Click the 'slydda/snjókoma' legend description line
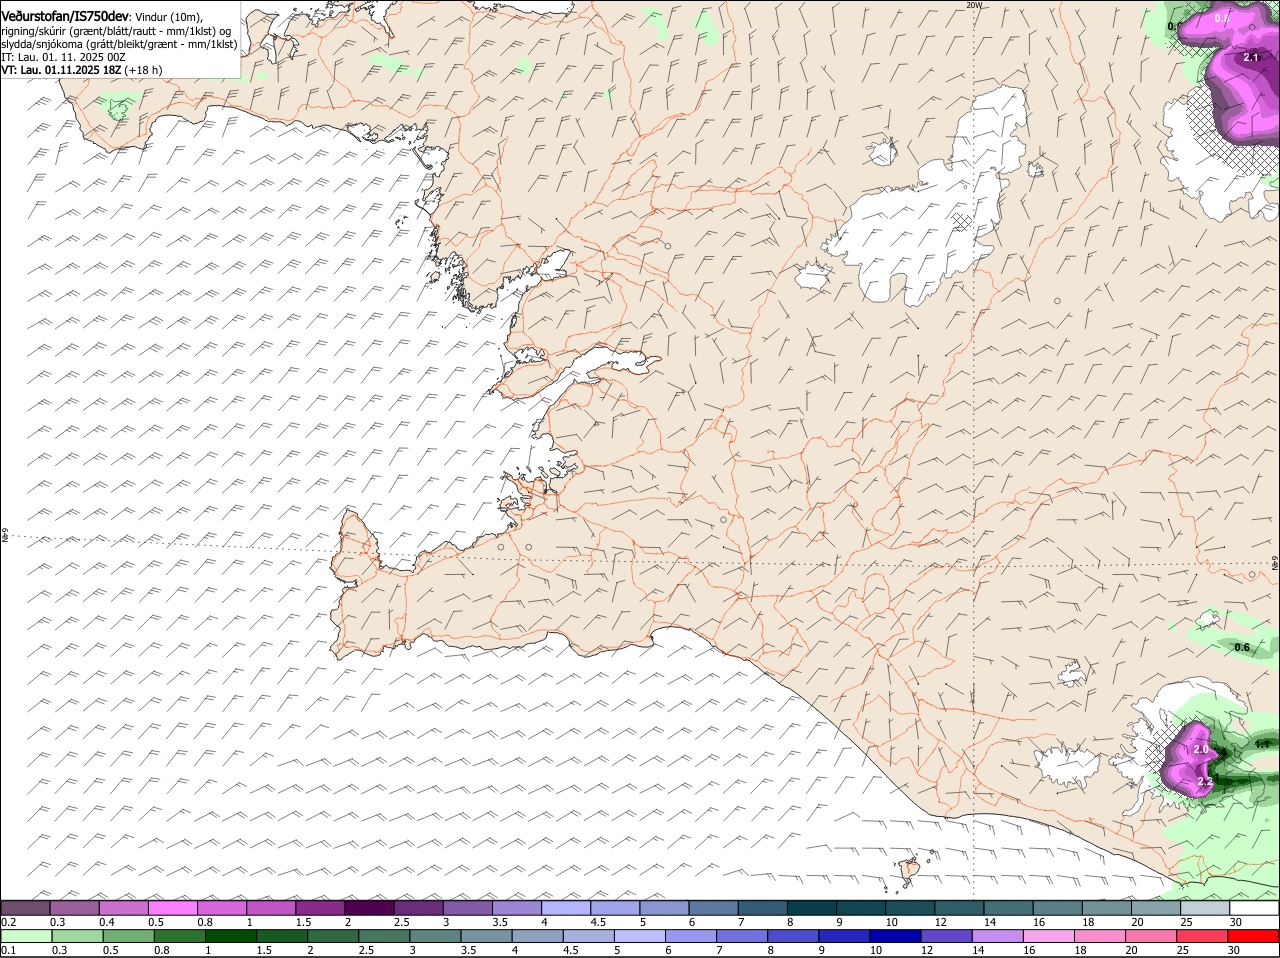The image size is (1280, 958). coord(119,44)
